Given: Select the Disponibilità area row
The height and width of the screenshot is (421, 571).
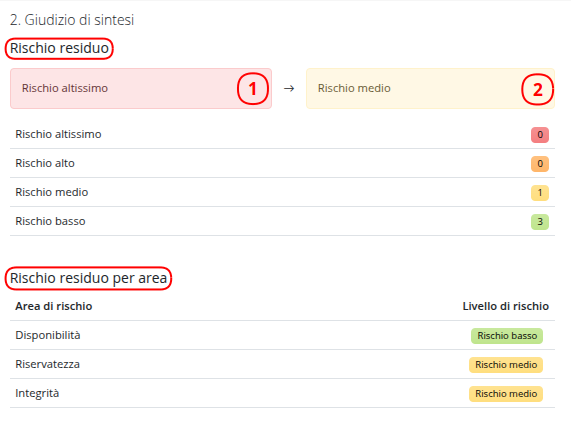Looking at the screenshot, I should [283, 335].
